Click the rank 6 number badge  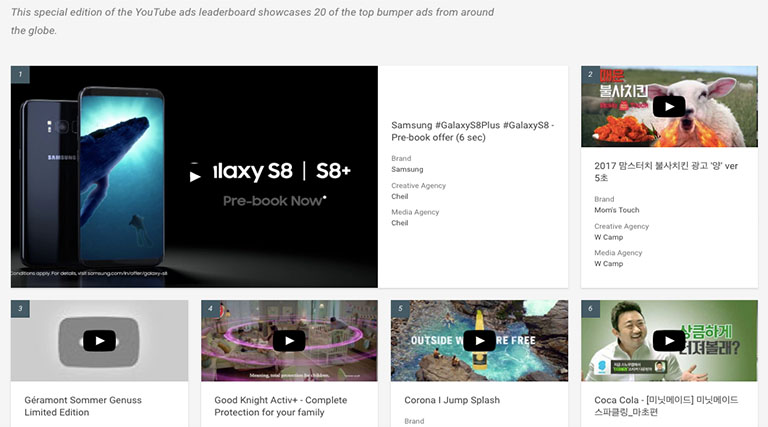point(590,309)
